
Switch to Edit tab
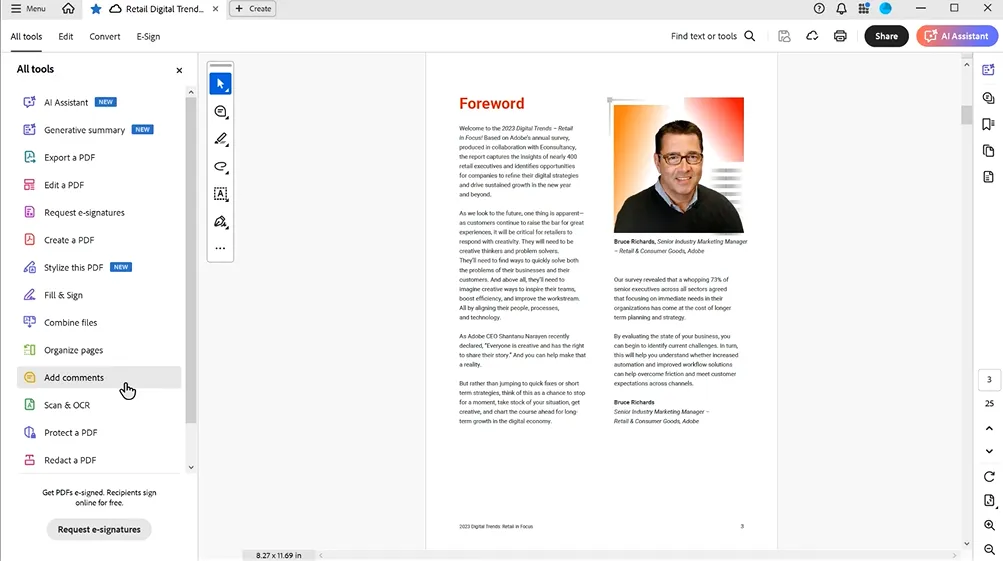66,36
